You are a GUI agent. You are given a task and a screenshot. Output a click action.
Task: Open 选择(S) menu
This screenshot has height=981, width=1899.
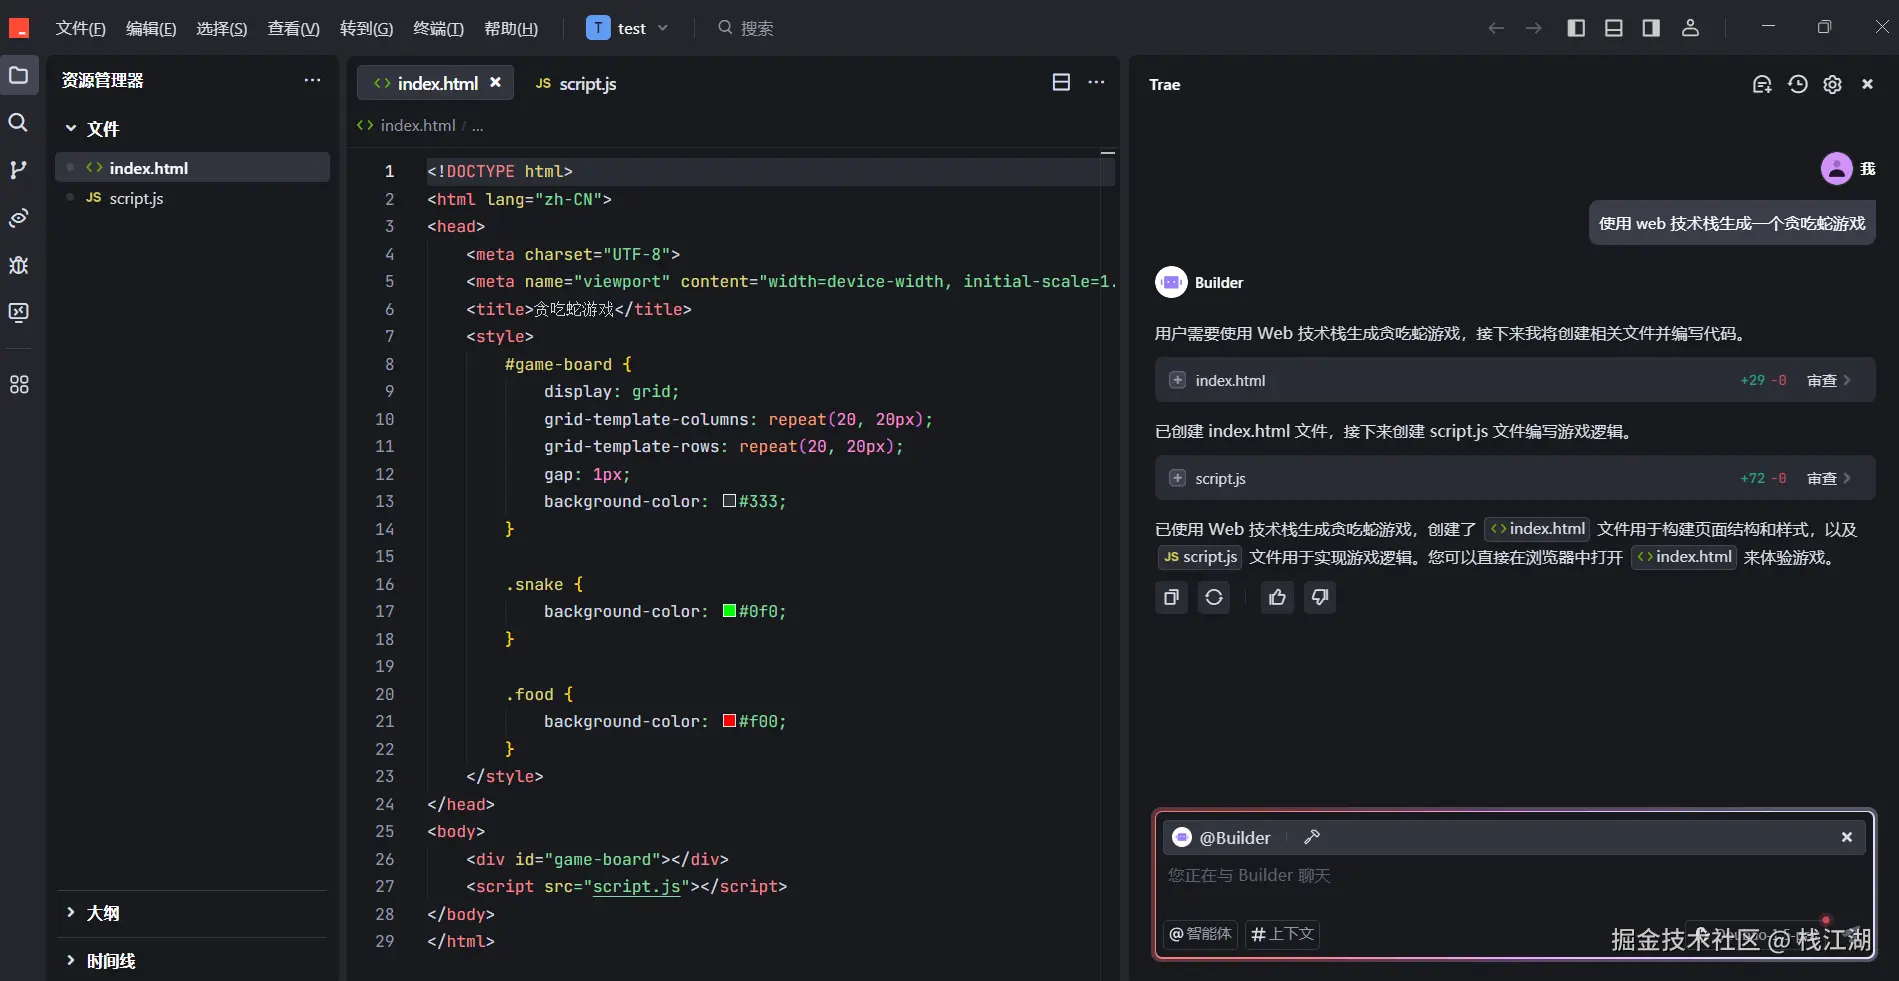tap(221, 28)
